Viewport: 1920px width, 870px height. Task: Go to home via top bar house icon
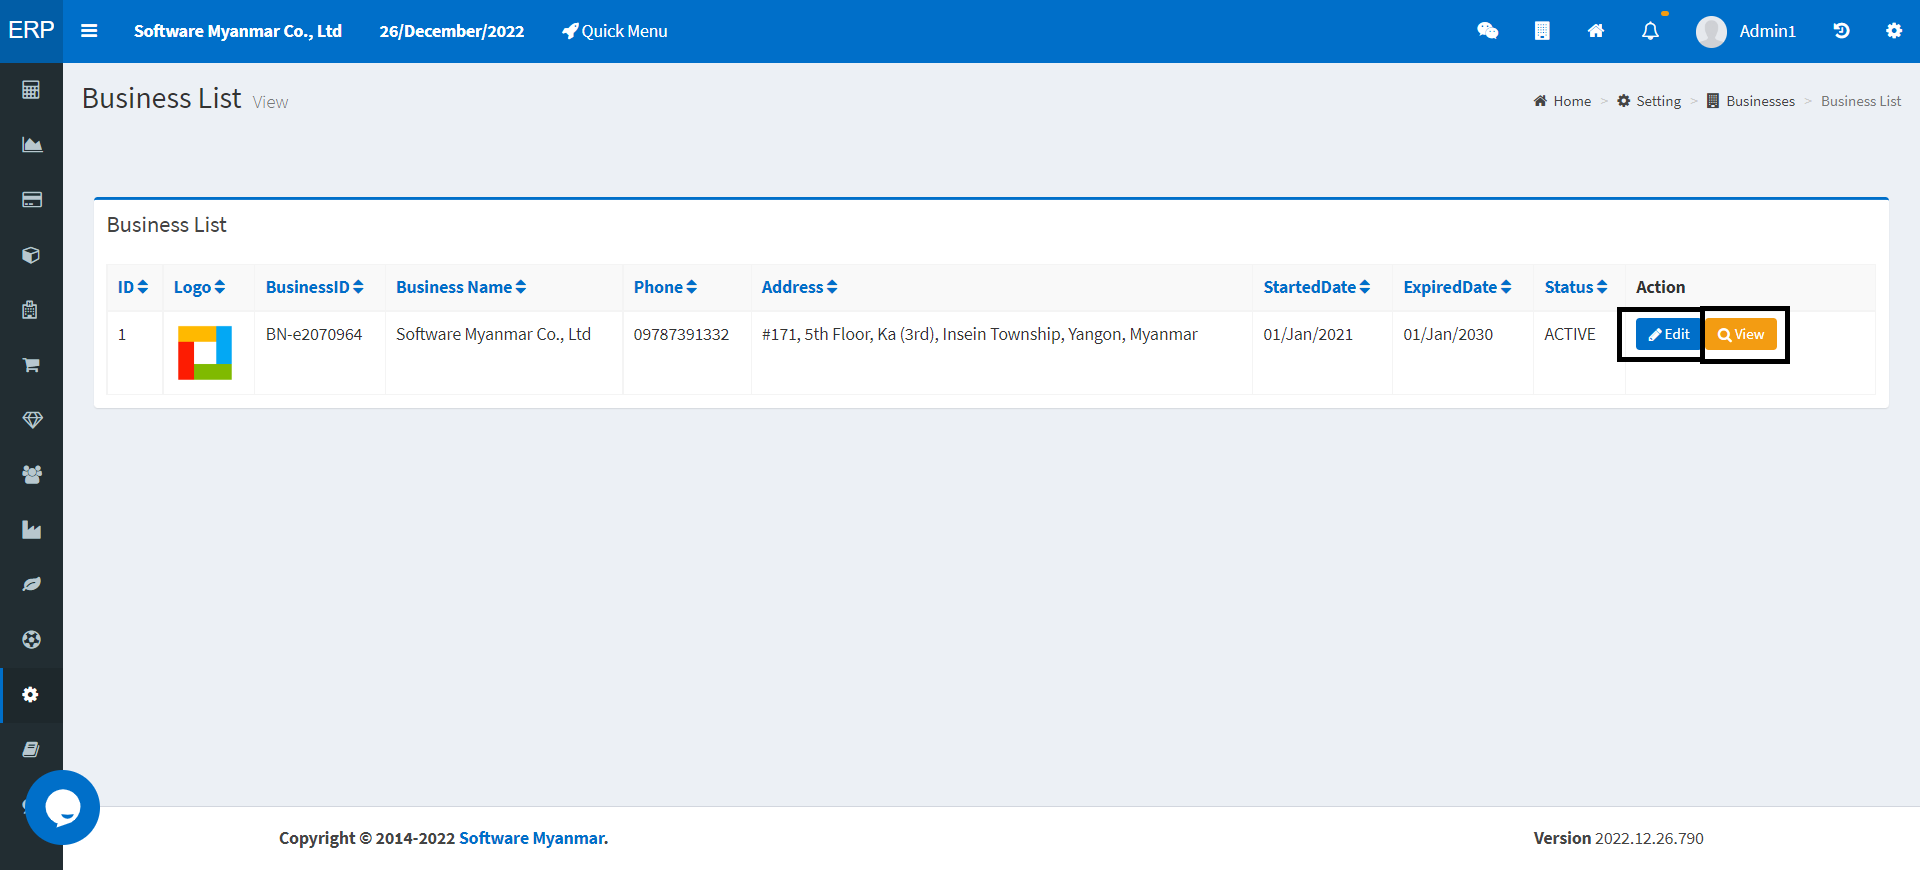click(1596, 31)
